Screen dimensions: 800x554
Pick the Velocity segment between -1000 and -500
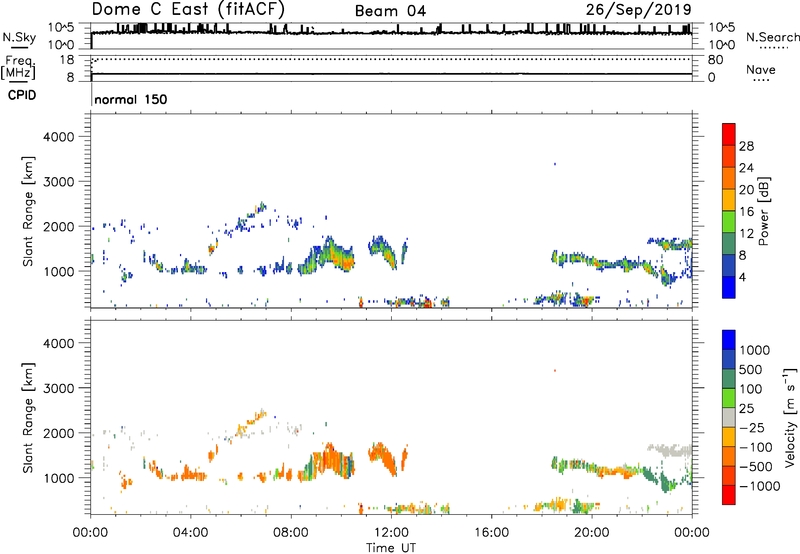[729, 476]
